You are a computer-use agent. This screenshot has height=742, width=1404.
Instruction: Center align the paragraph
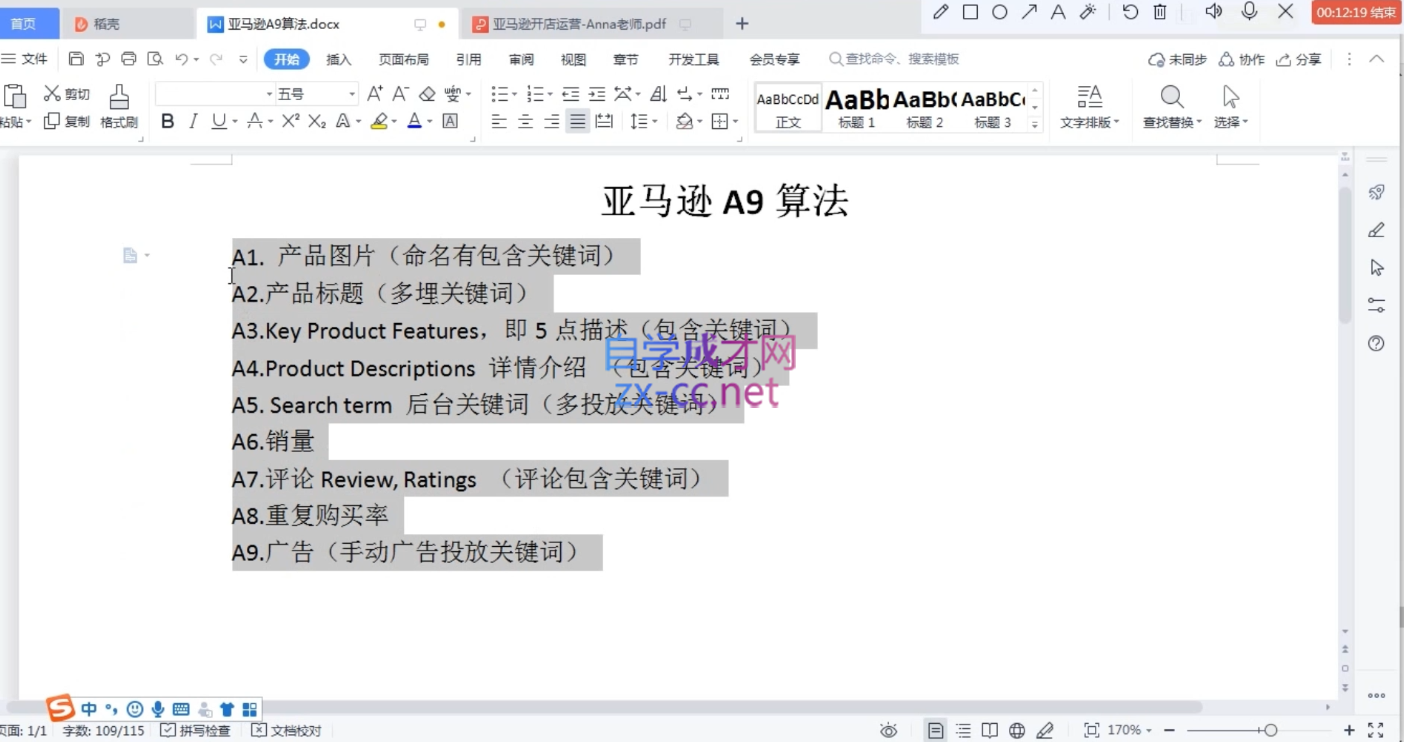525,121
